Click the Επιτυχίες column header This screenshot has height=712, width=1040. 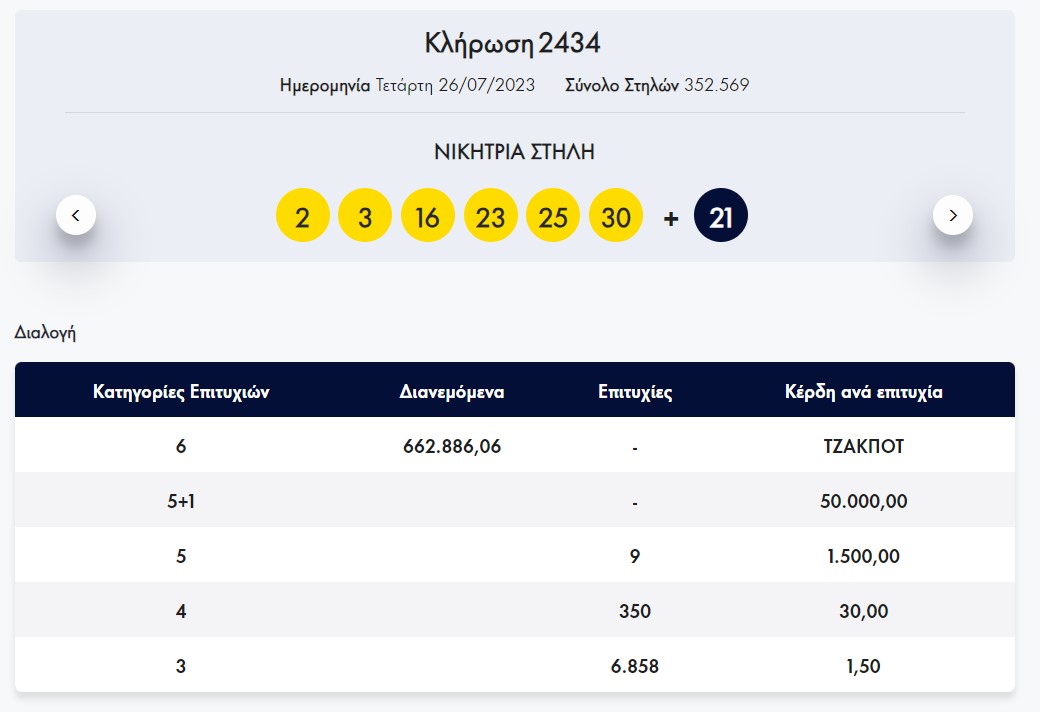pos(635,392)
